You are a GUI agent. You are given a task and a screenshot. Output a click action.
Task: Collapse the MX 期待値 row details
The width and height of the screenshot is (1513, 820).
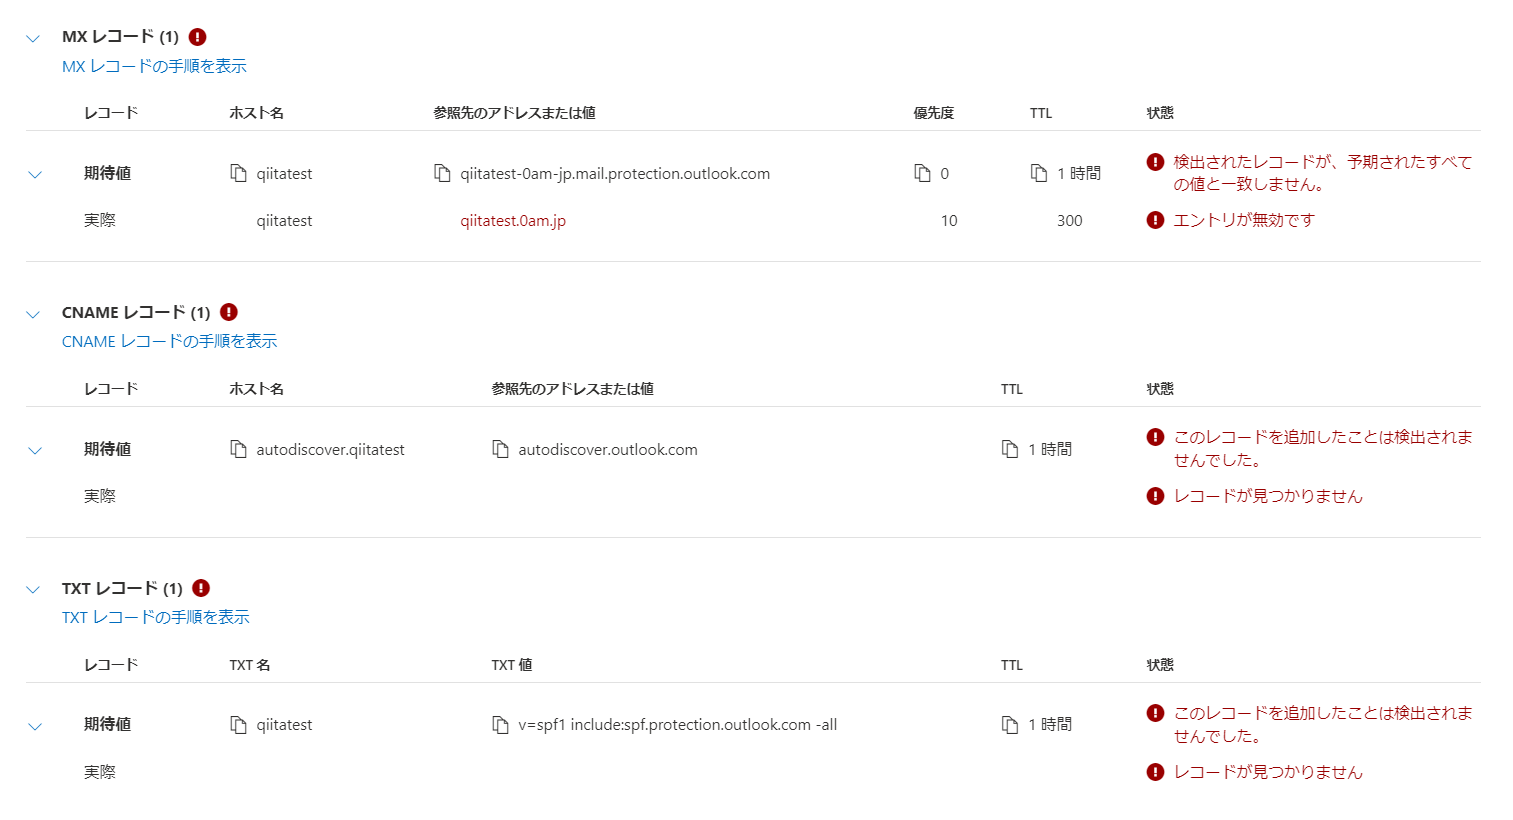point(35,174)
